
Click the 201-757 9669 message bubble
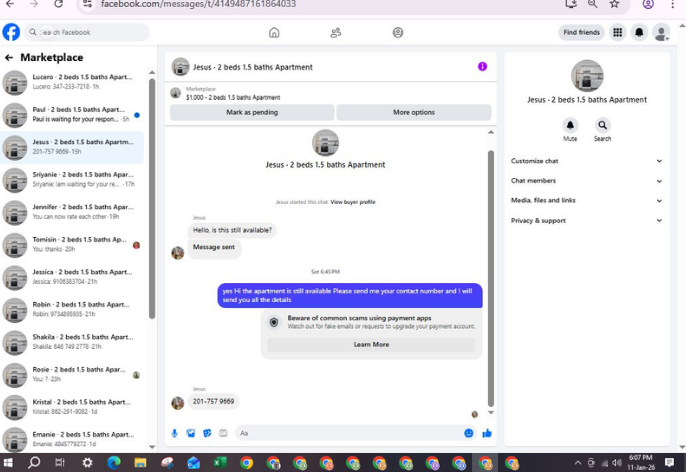coord(214,401)
